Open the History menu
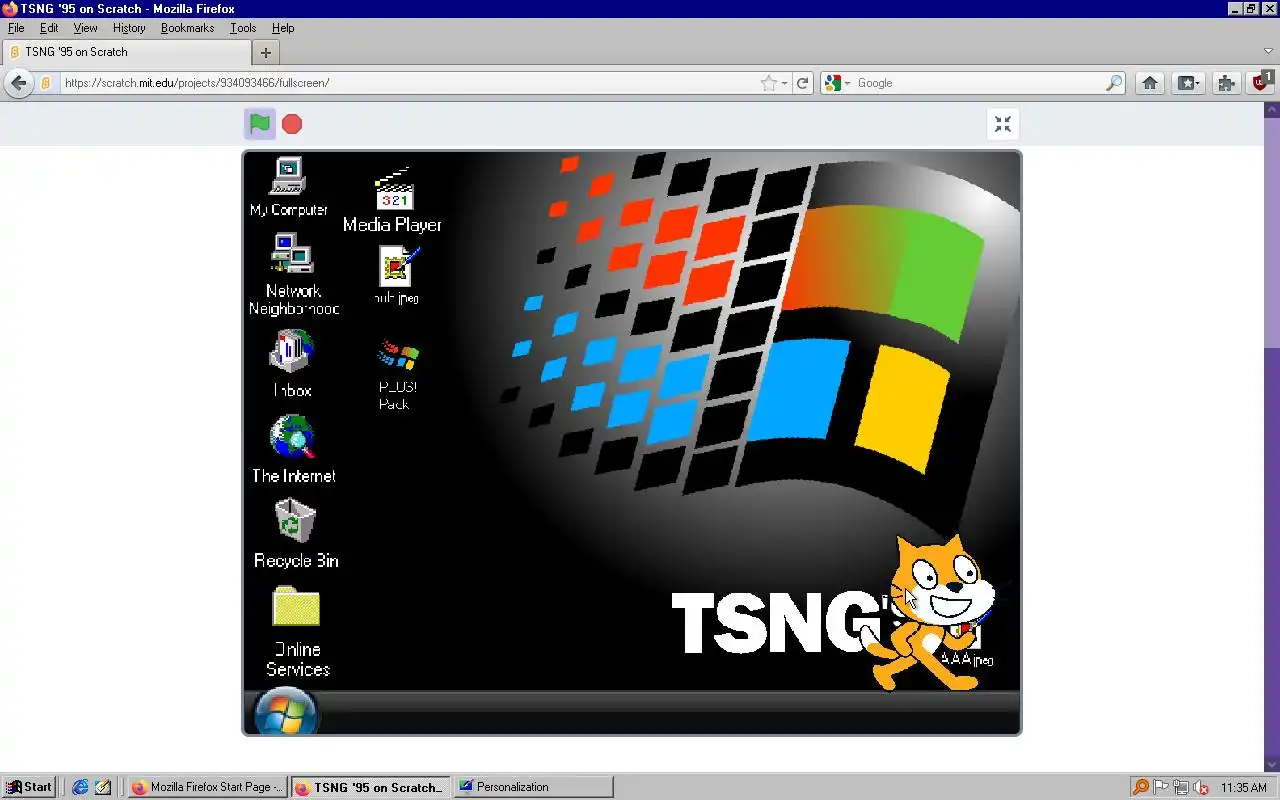 point(129,28)
